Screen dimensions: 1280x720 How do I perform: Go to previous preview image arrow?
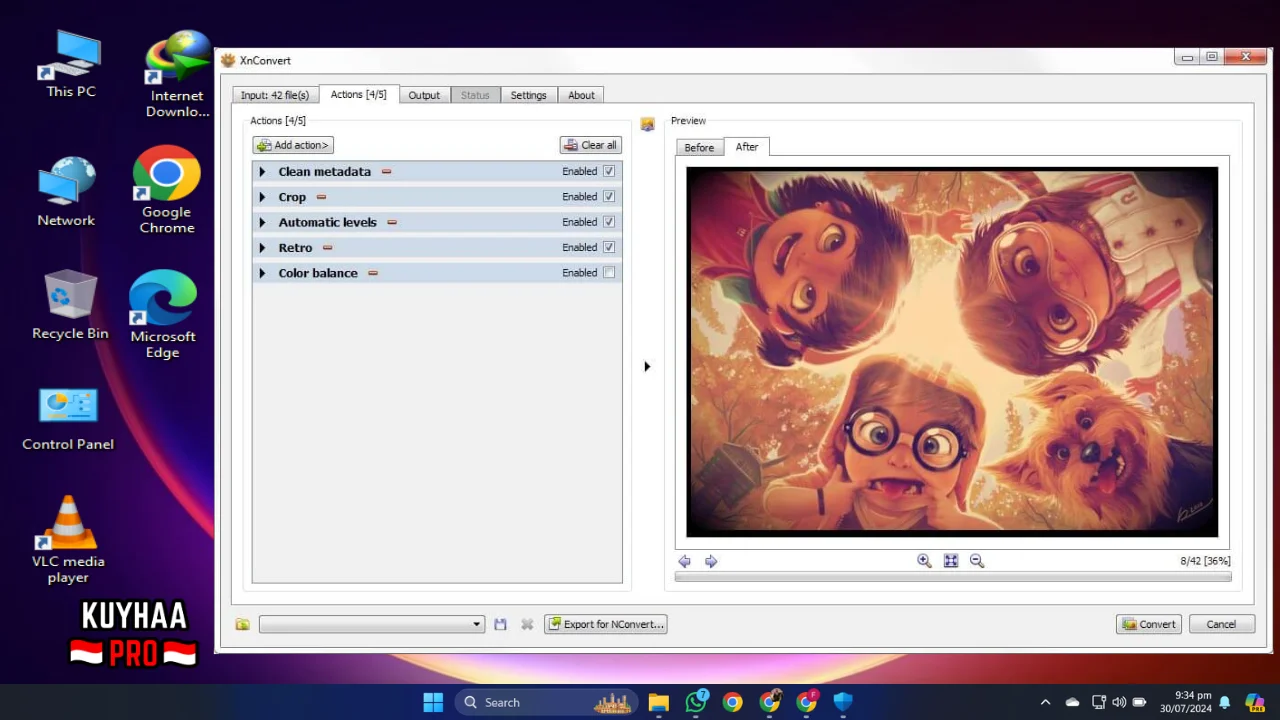pos(684,562)
